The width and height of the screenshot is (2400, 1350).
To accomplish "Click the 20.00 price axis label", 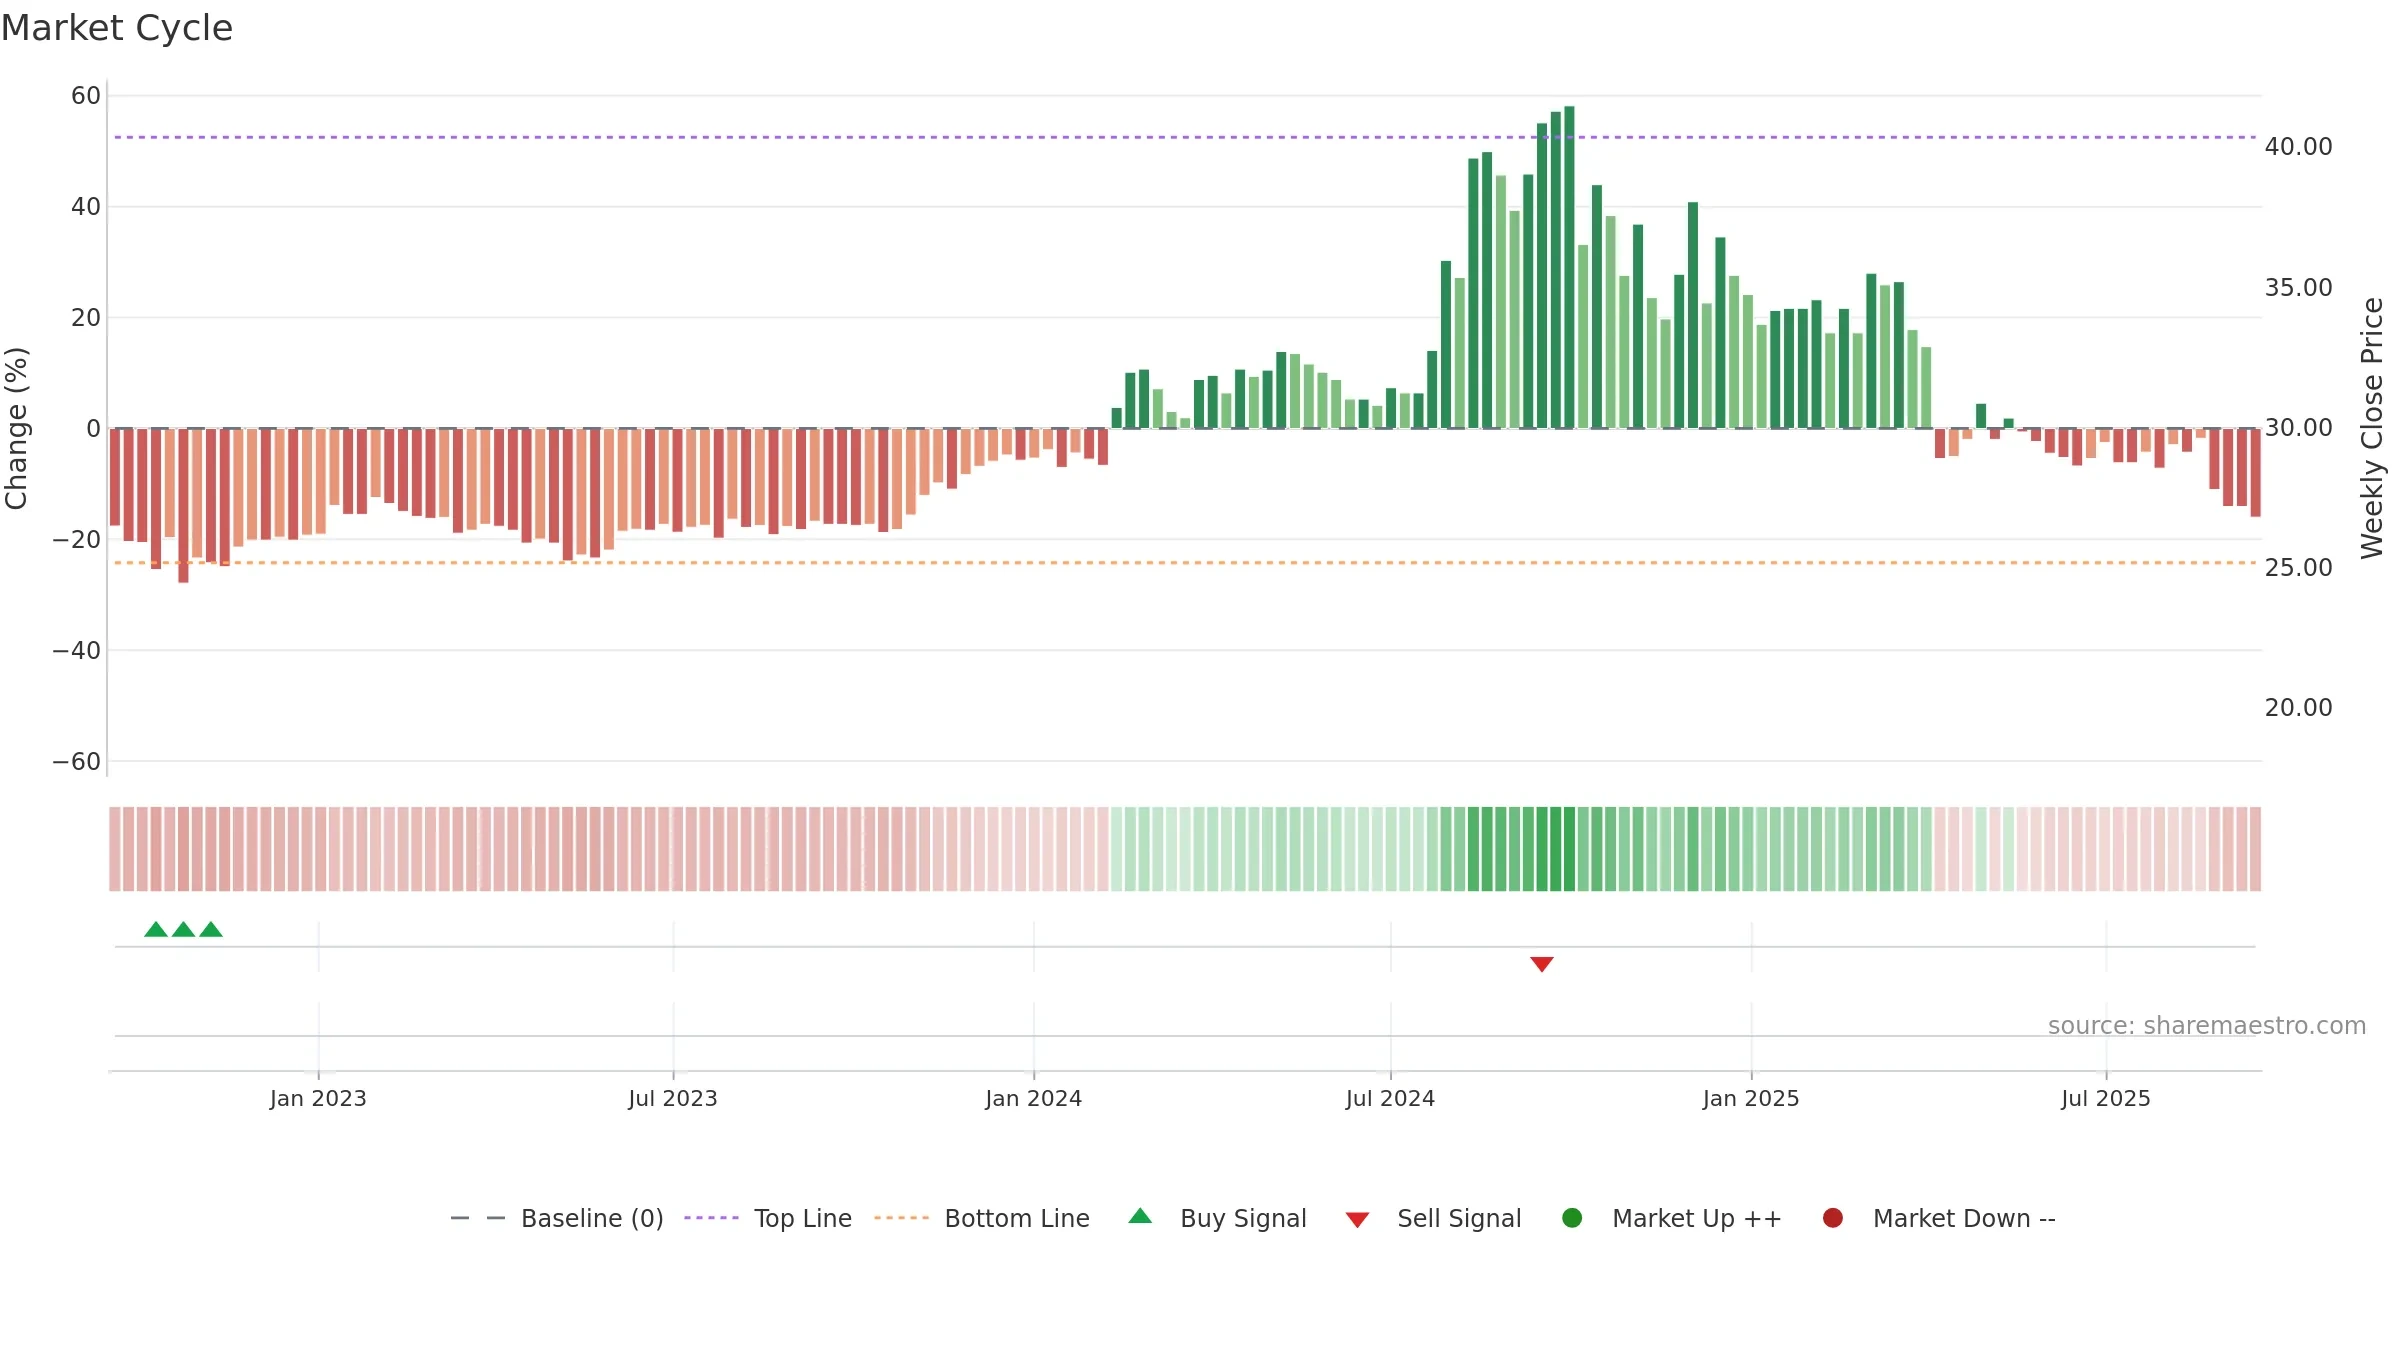I will [2298, 708].
